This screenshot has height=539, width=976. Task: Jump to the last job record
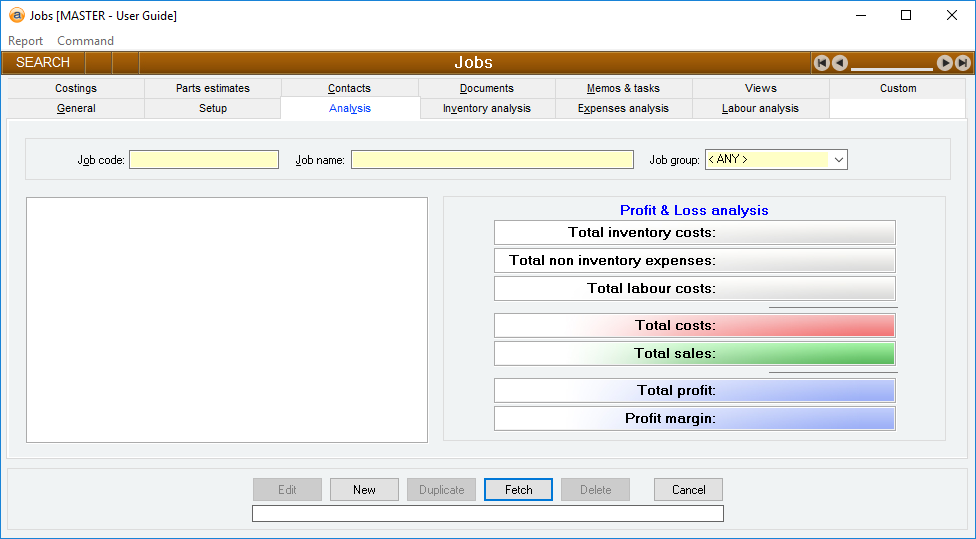coord(962,63)
